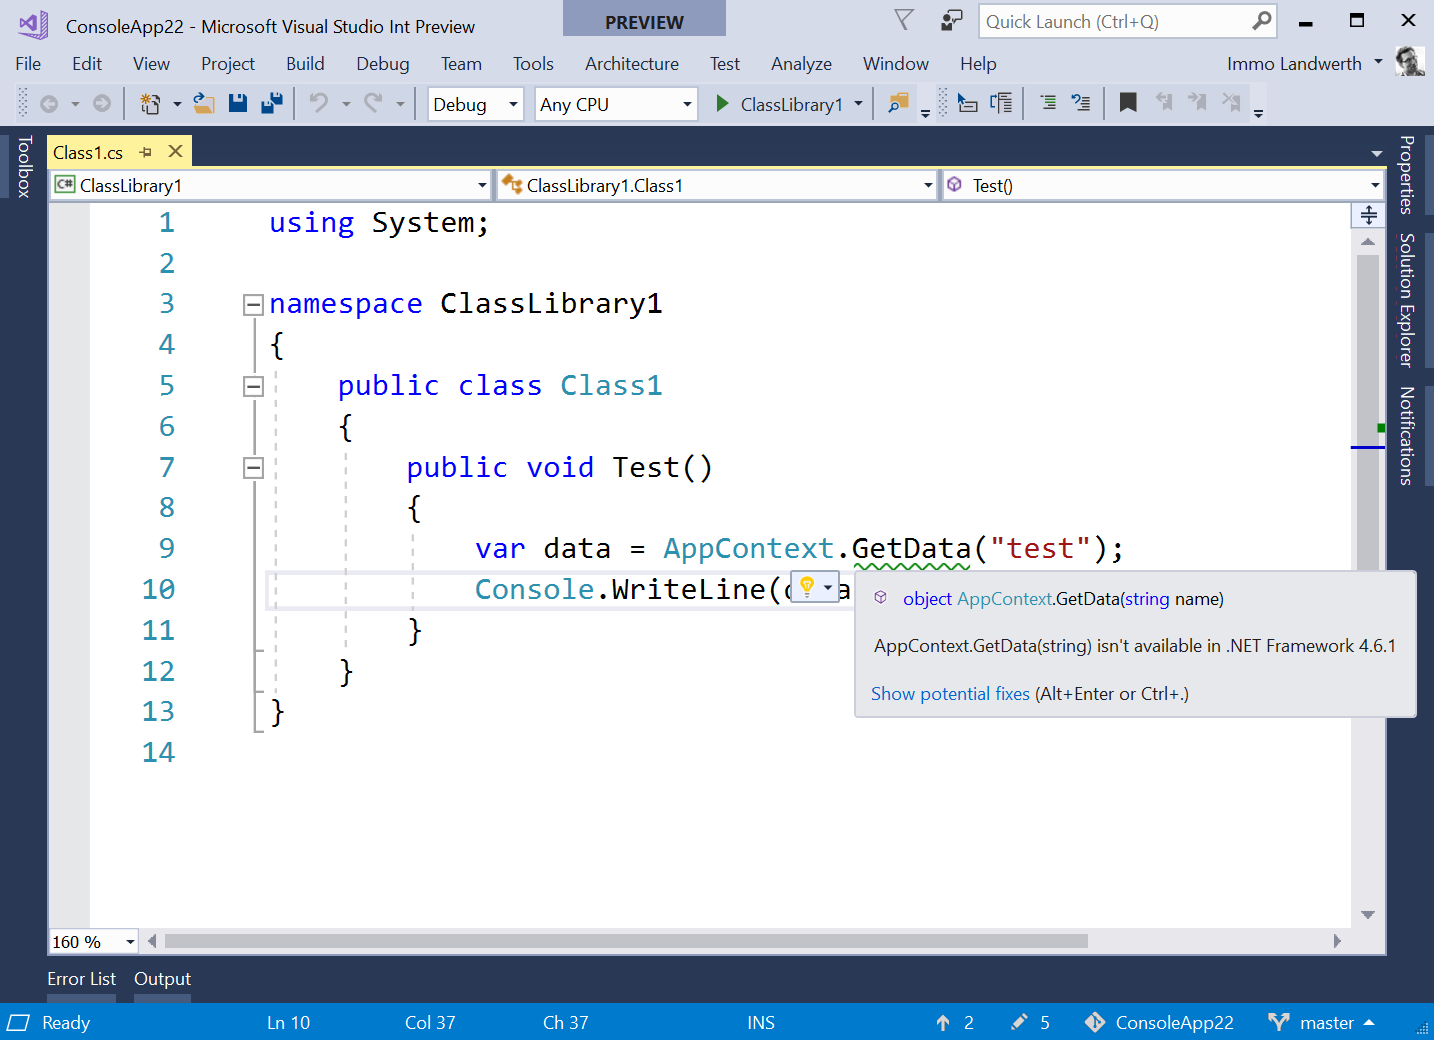
Task: Click the unpushed commits up-arrow in the status bar
Action: click(943, 1022)
